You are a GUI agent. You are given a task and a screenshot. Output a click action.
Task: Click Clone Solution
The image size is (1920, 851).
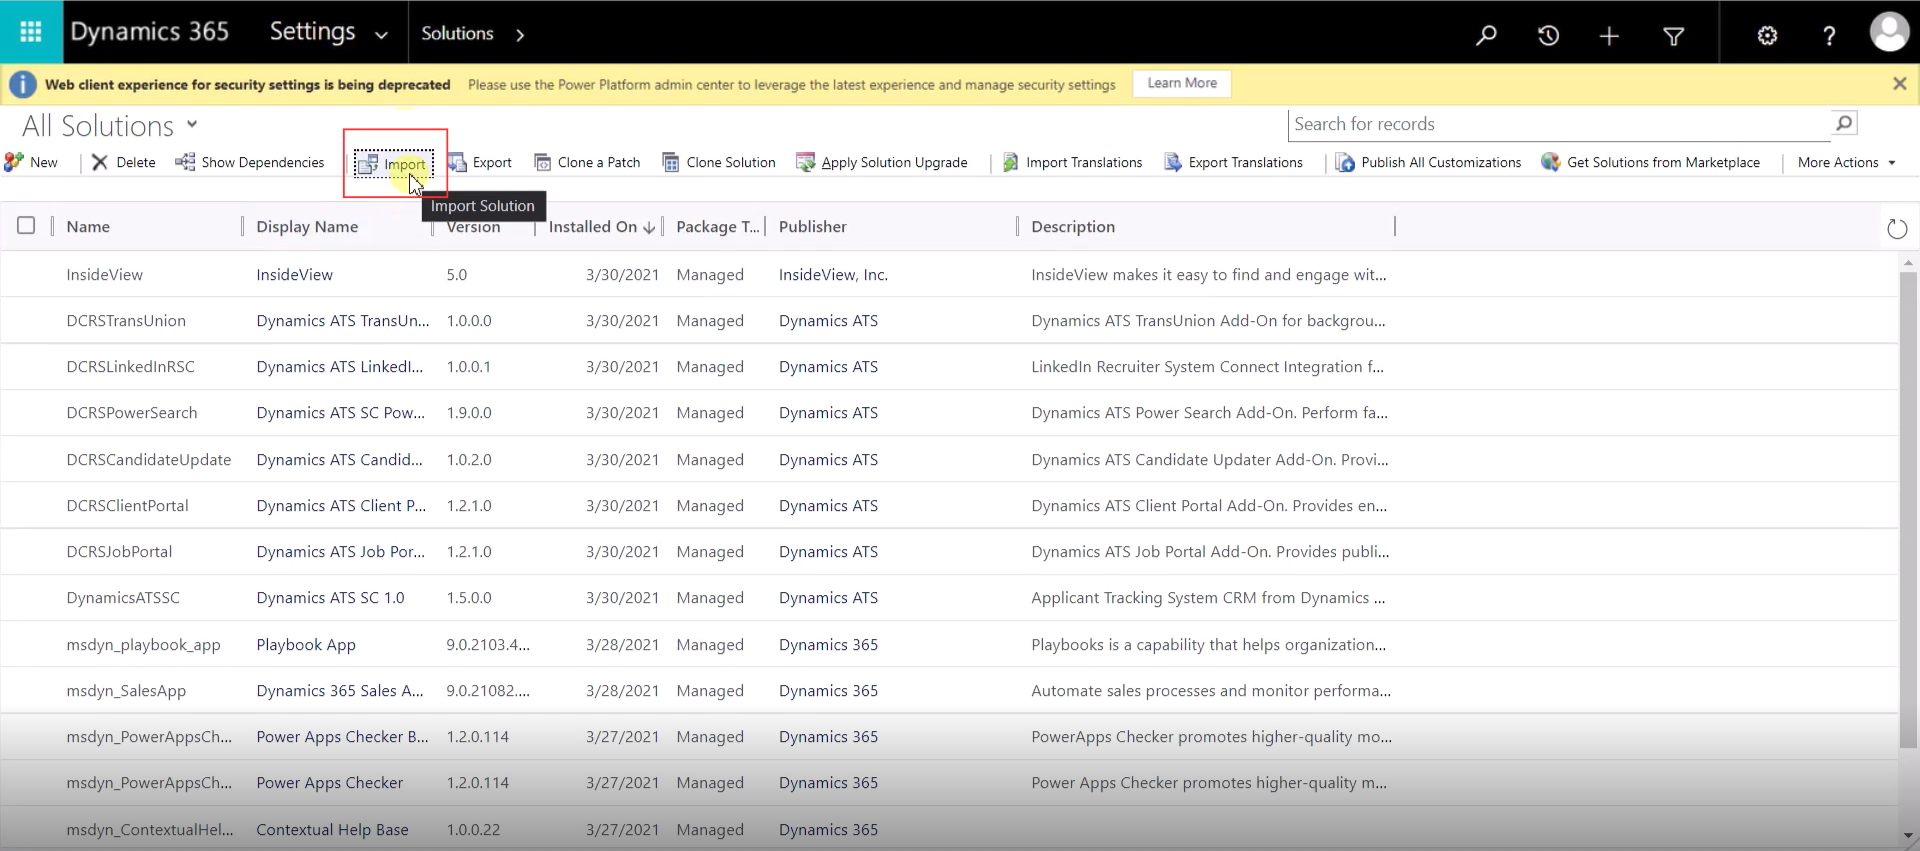pyautogui.click(x=719, y=162)
